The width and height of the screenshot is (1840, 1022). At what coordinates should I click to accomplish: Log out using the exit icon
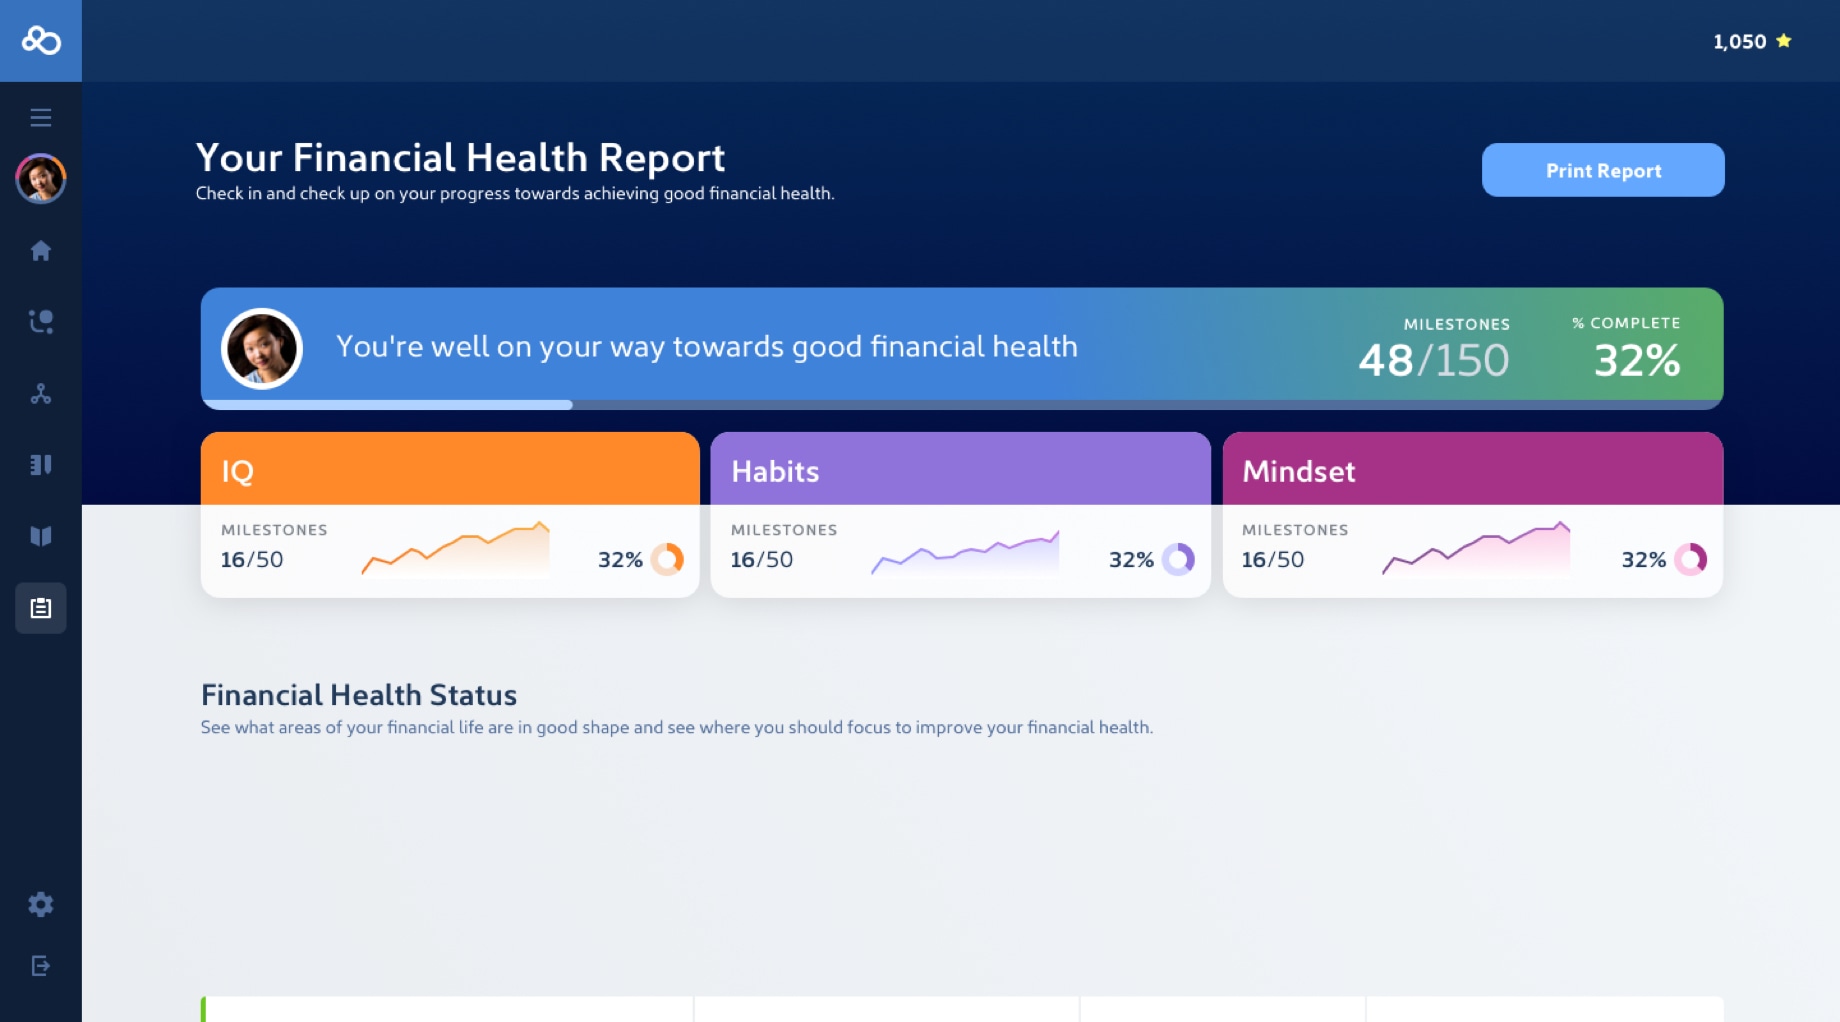40,966
